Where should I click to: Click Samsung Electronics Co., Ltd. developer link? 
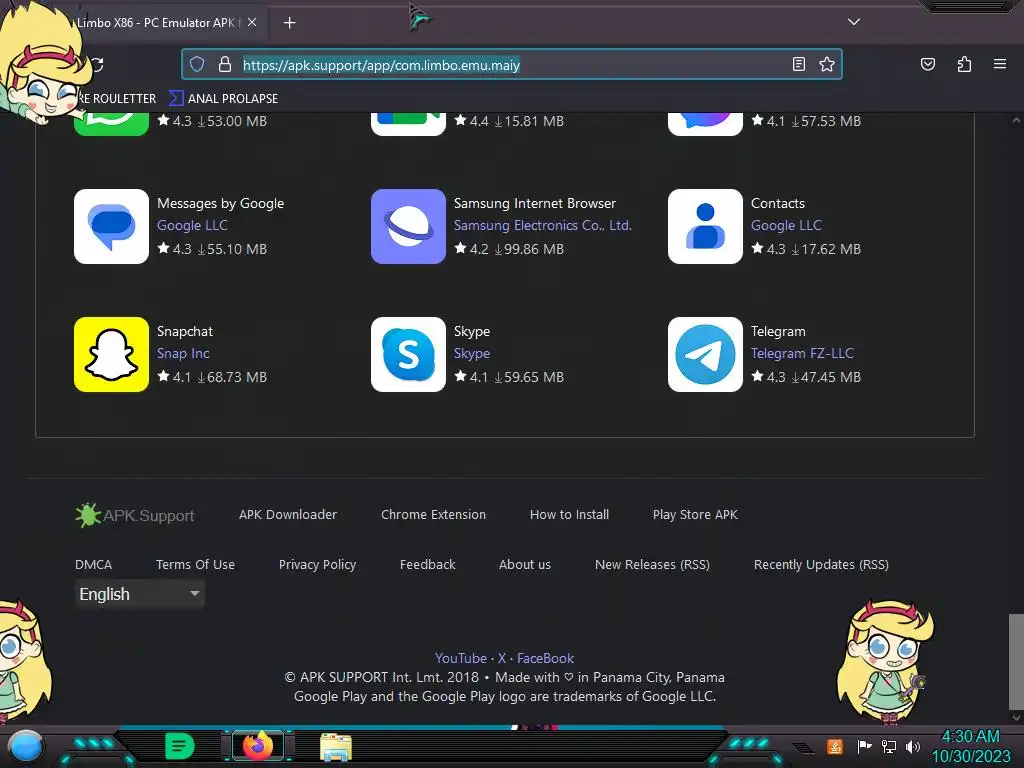pos(543,225)
